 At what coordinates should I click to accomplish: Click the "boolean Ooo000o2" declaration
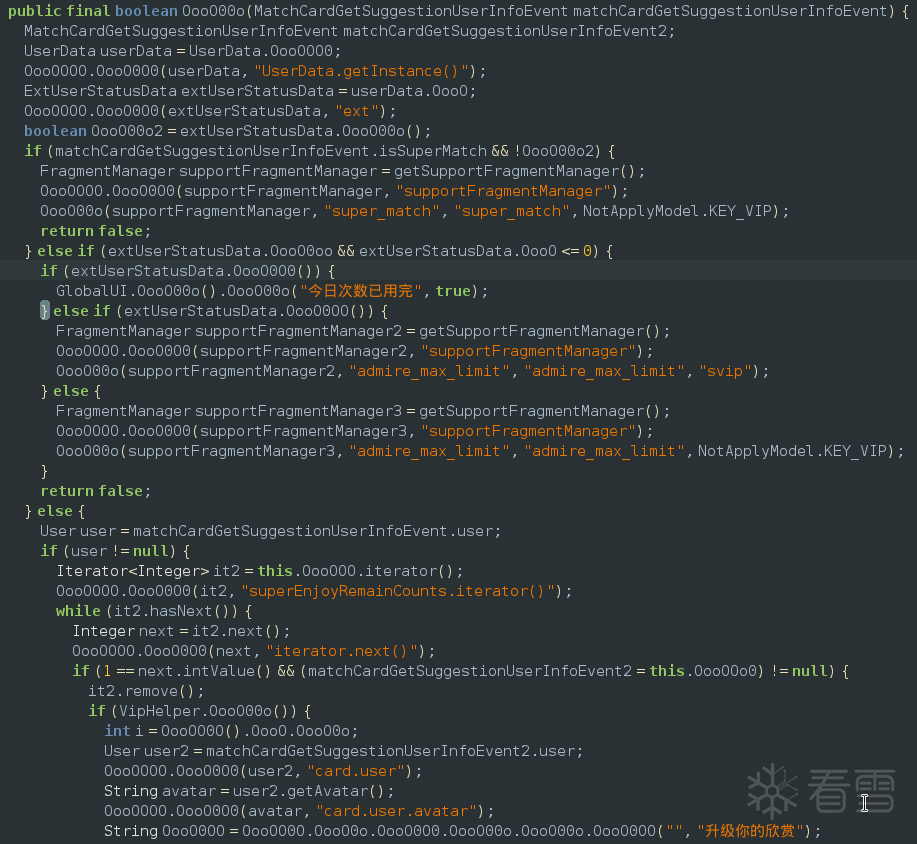(94, 132)
